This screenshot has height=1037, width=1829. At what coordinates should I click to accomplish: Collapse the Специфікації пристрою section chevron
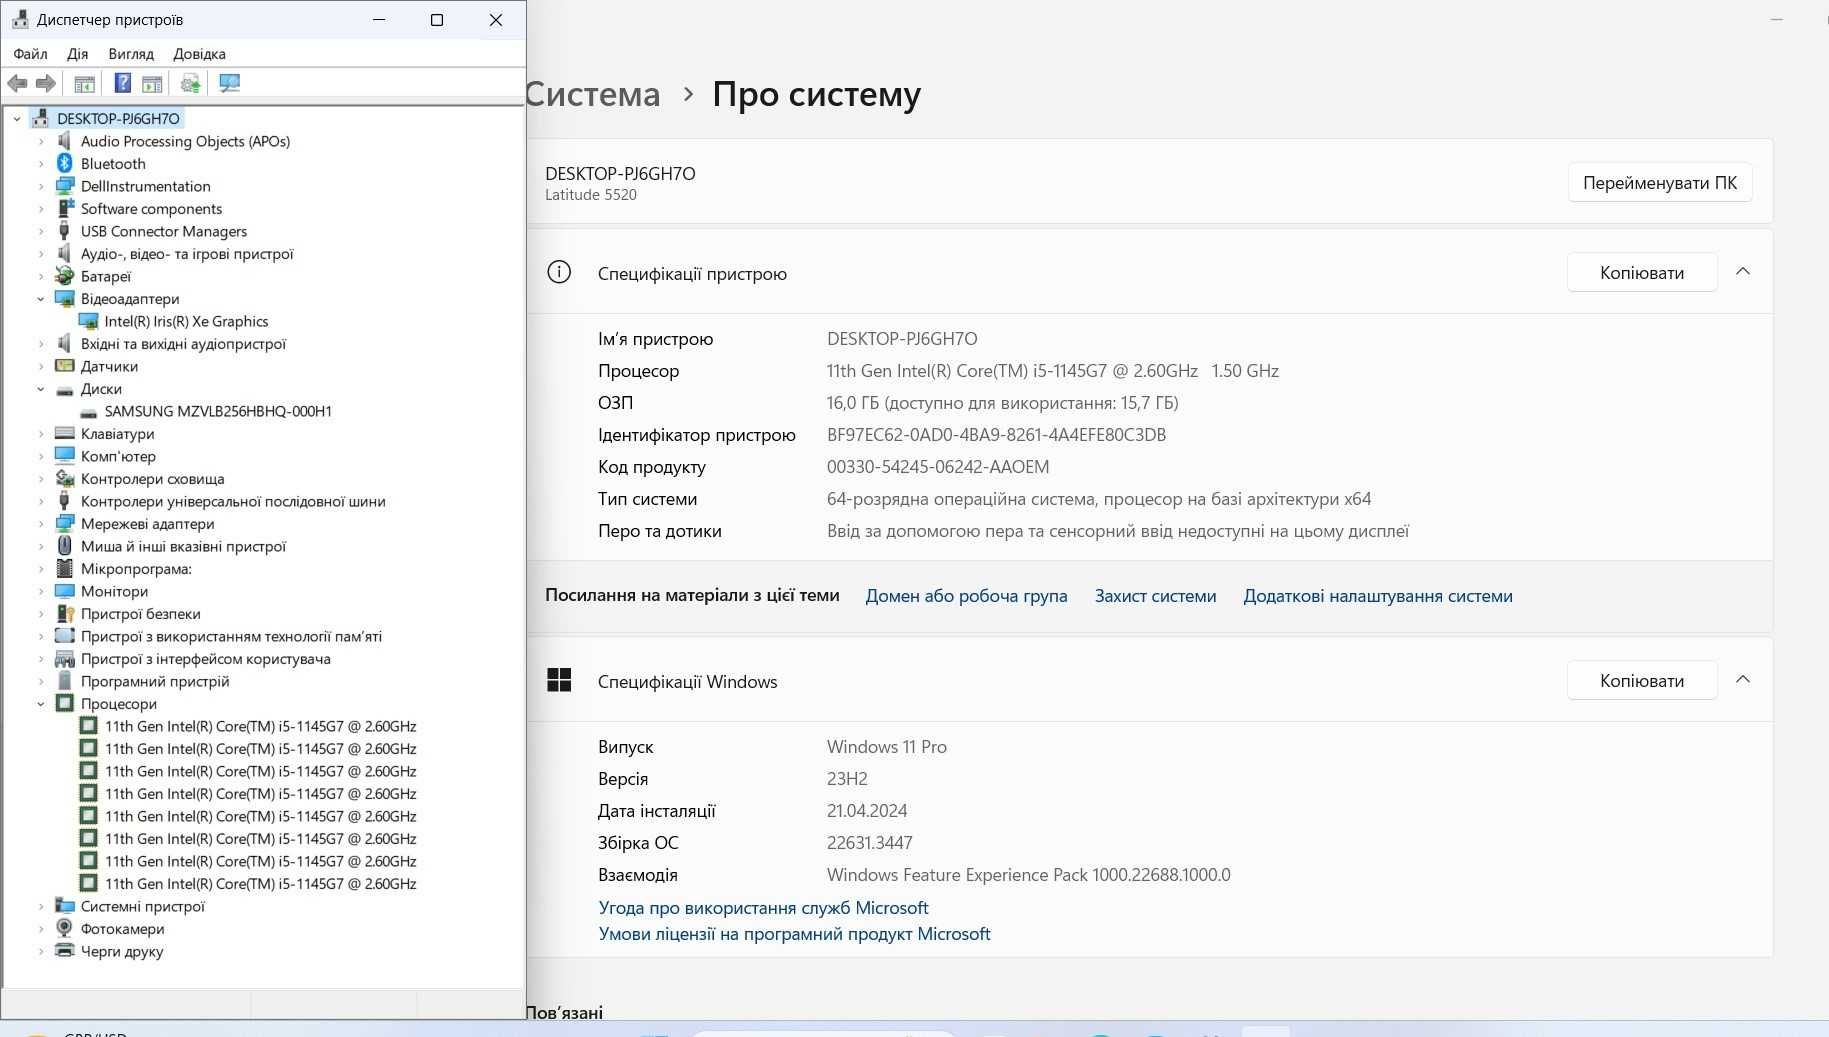[1743, 272]
